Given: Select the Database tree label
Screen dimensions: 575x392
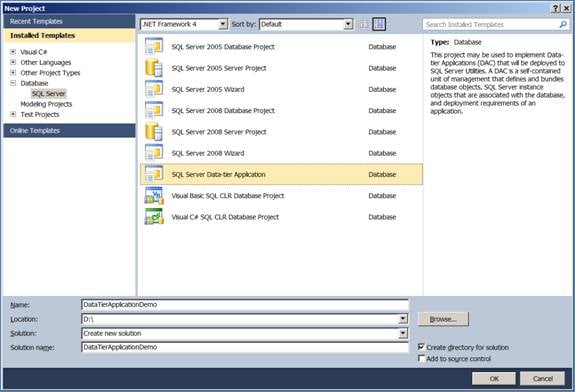Looking at the screenshot, I should pyautogui.click(x=34, y=83).
